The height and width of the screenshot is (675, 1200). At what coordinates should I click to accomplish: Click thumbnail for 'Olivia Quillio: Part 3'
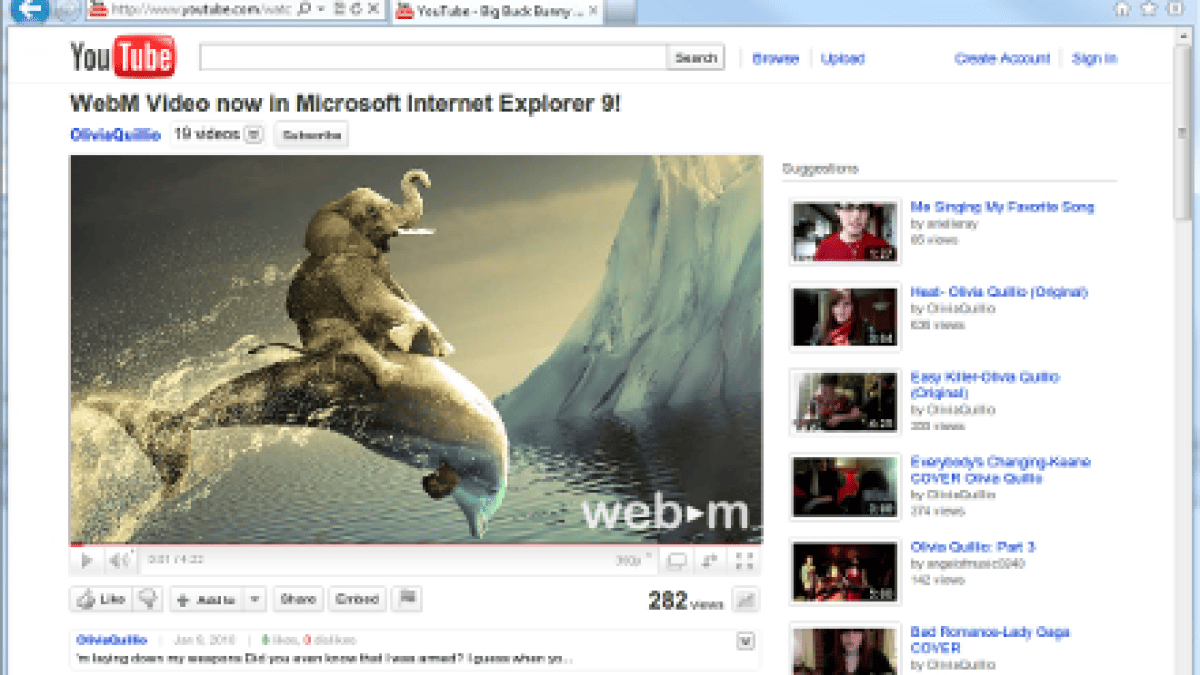[845, 572]
